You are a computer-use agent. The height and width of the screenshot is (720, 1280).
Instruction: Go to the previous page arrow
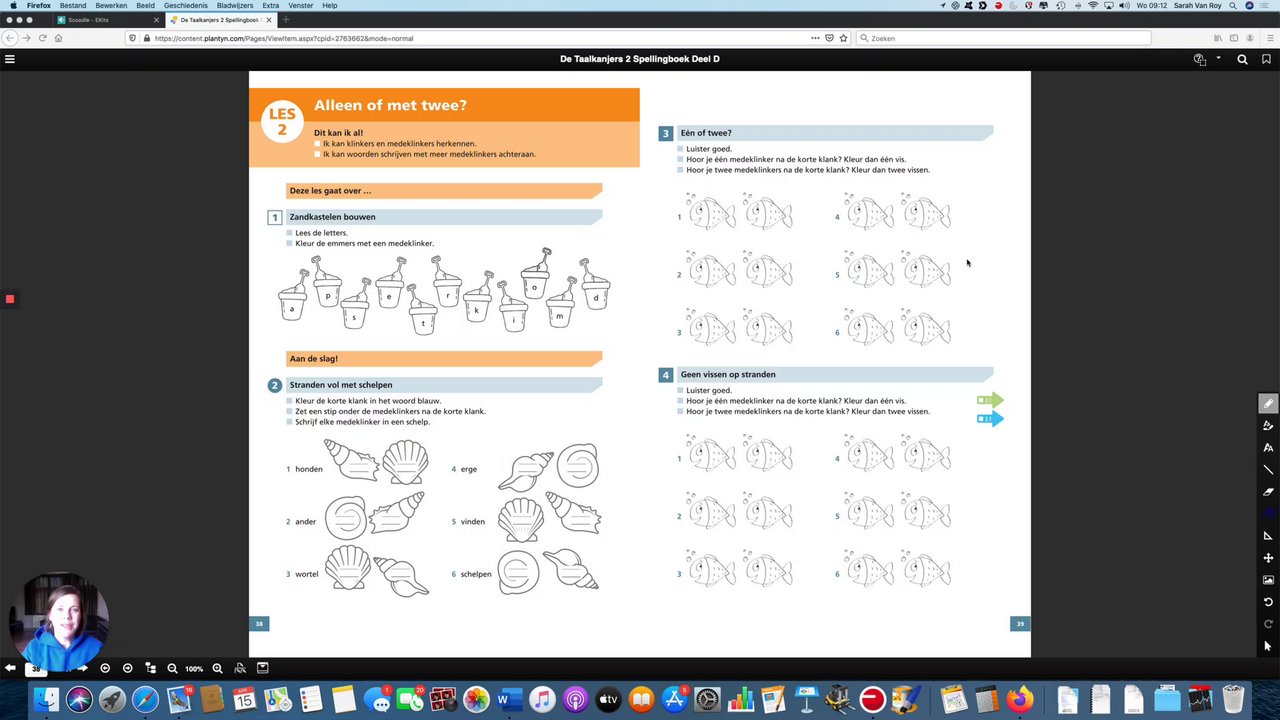pos(10,668)
